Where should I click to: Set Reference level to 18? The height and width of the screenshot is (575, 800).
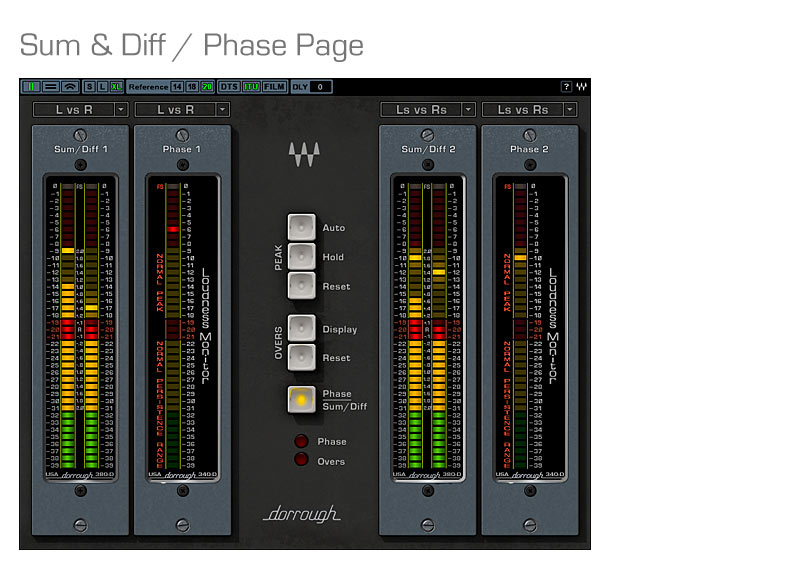tap(192, 87)
